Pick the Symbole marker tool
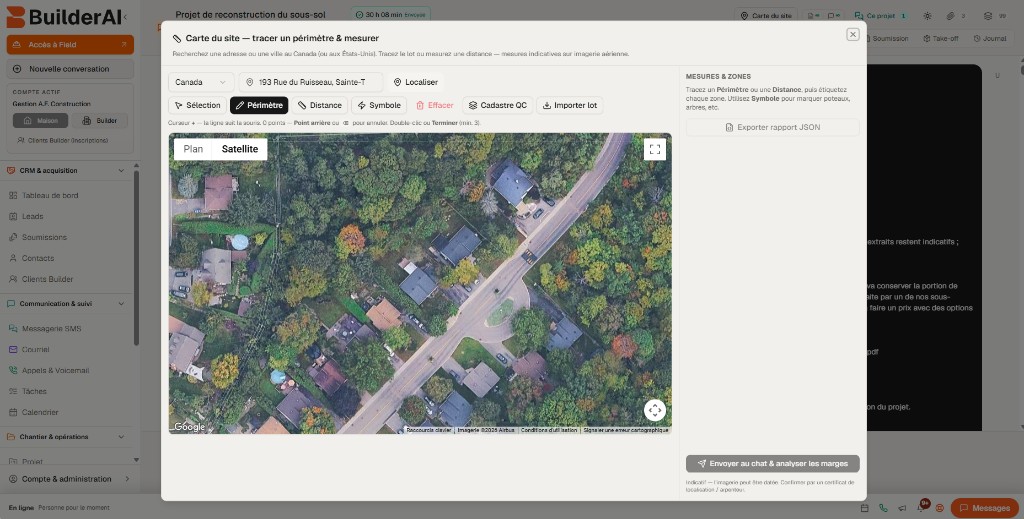1024x519 pixels. tap(379, 105)
